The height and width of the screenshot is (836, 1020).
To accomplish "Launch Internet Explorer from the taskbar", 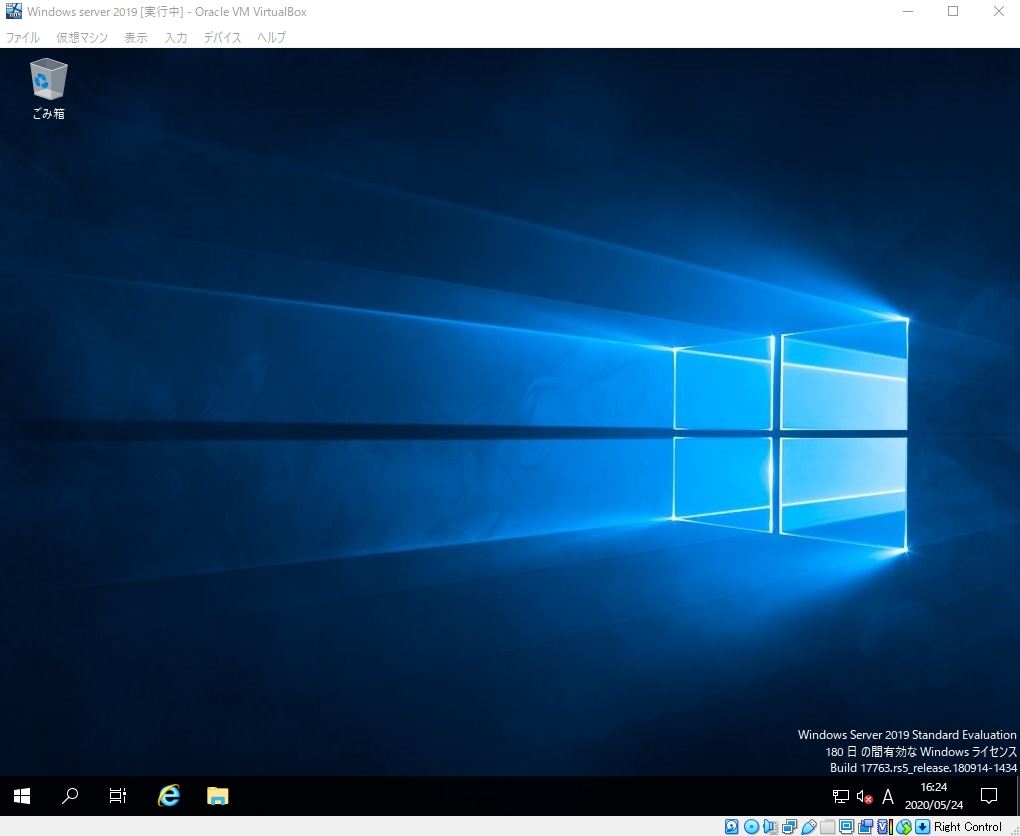I will pos(169,796).
